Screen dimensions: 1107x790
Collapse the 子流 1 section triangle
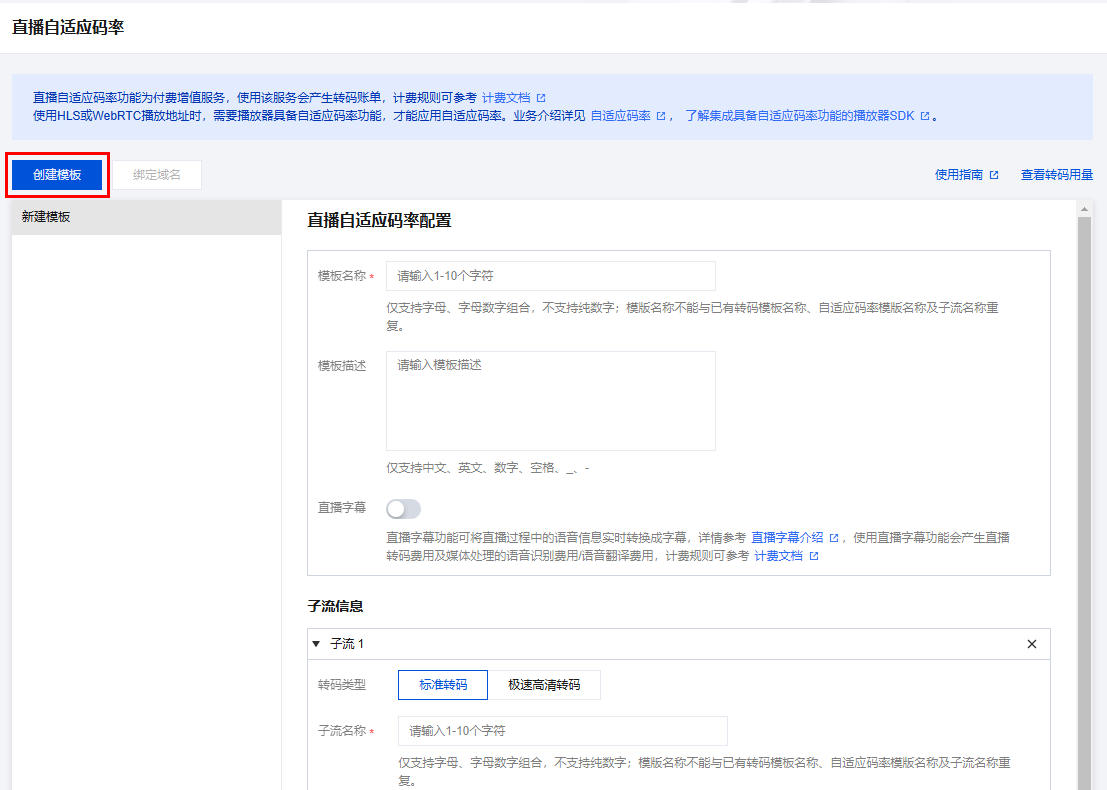pyautogui.click(x=316, y=644)
